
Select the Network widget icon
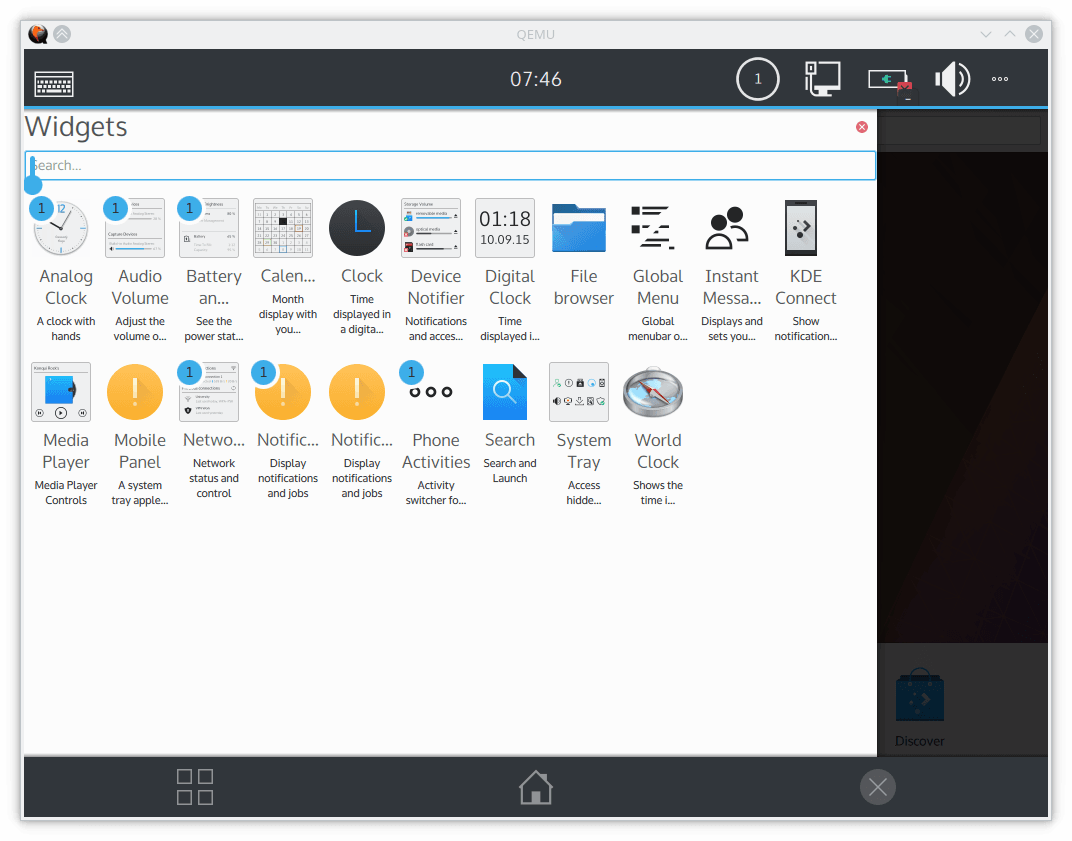point(209,392)
